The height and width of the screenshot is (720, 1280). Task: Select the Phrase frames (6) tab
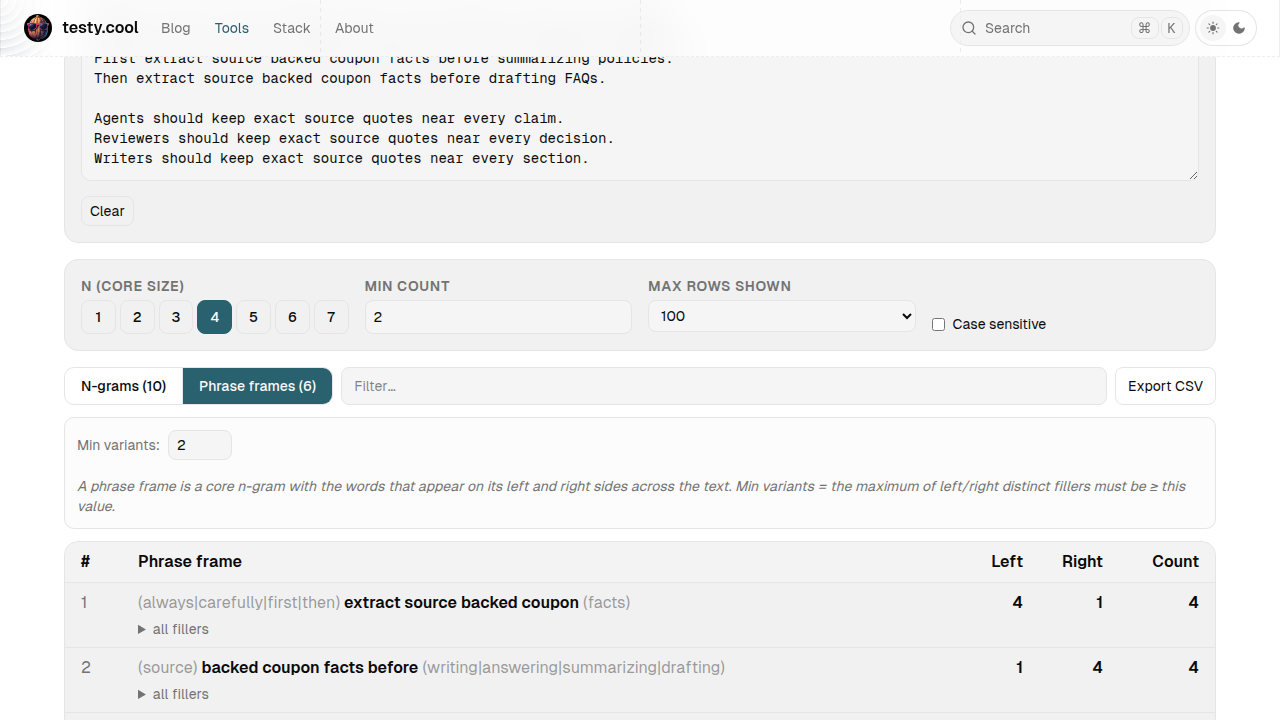(257, 386)
